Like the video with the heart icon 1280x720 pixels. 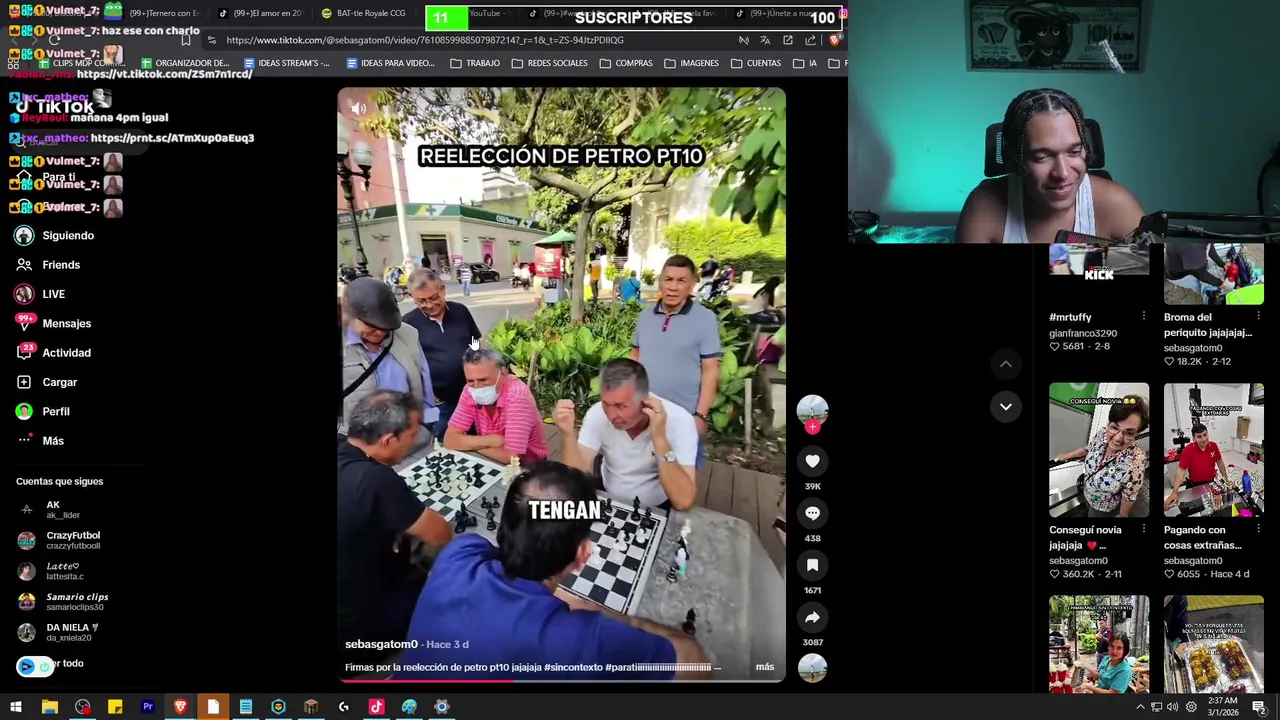point(812,461)
